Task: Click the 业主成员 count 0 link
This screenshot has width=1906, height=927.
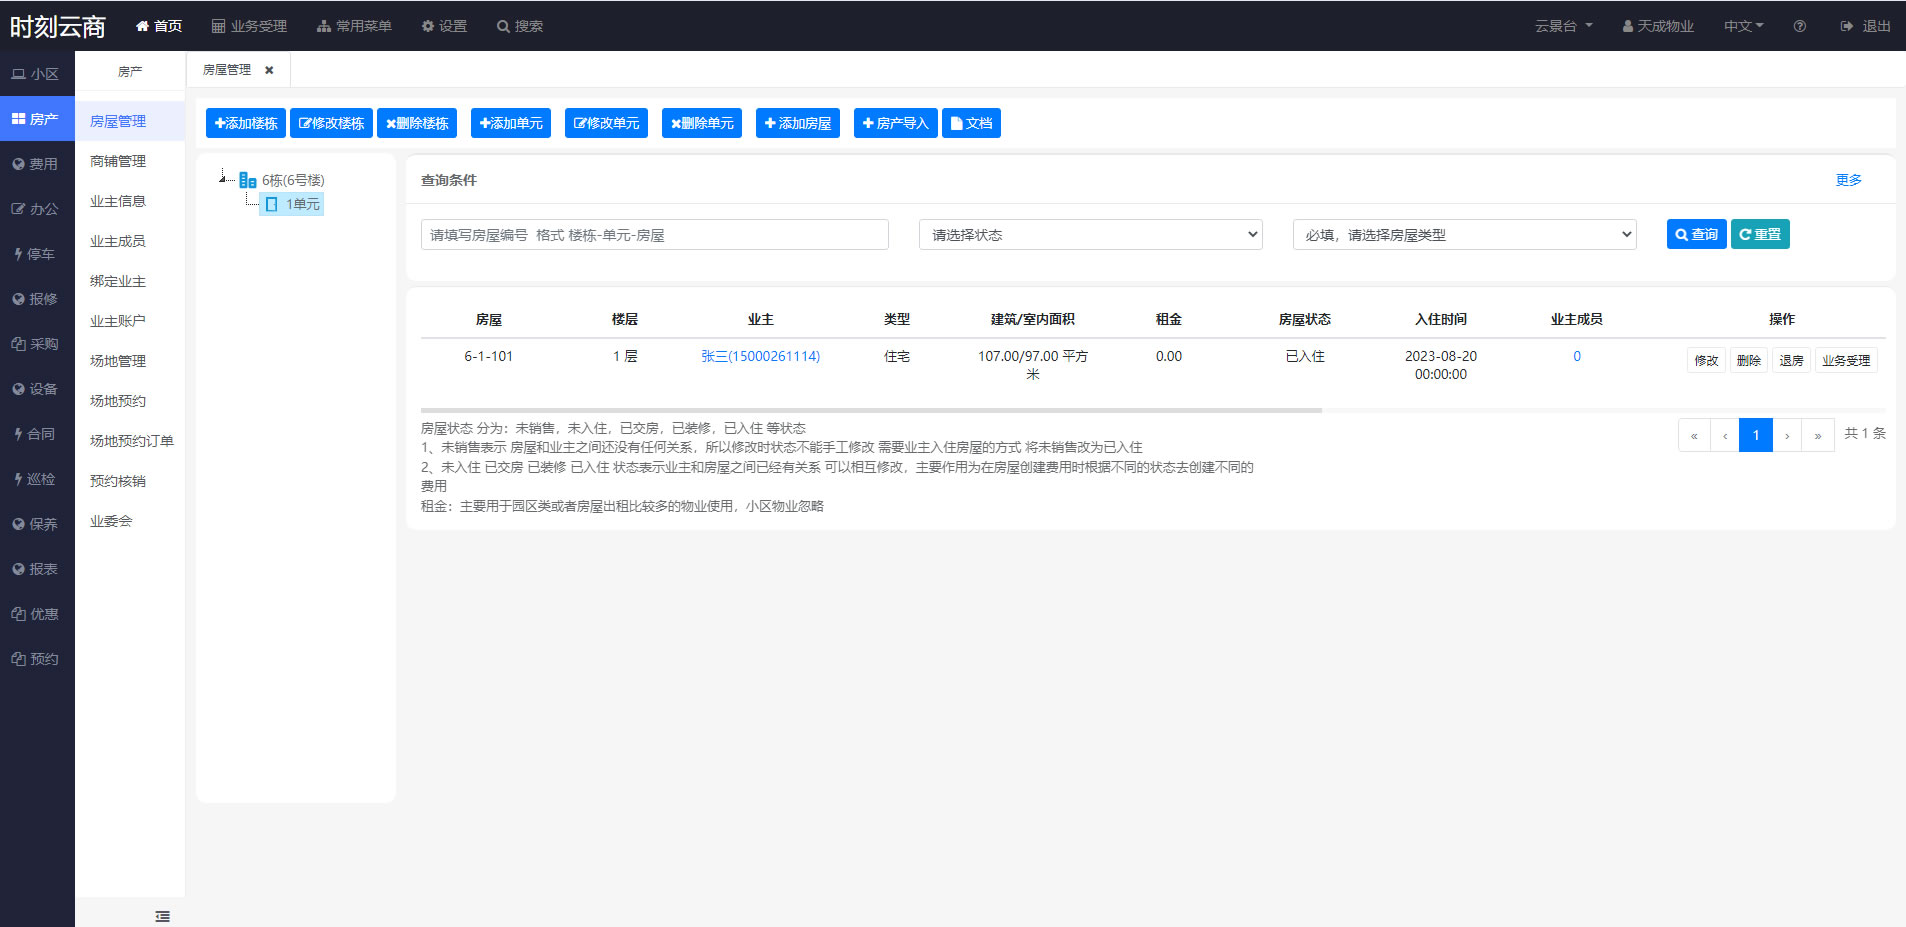Action: (x=1577, y=356)
